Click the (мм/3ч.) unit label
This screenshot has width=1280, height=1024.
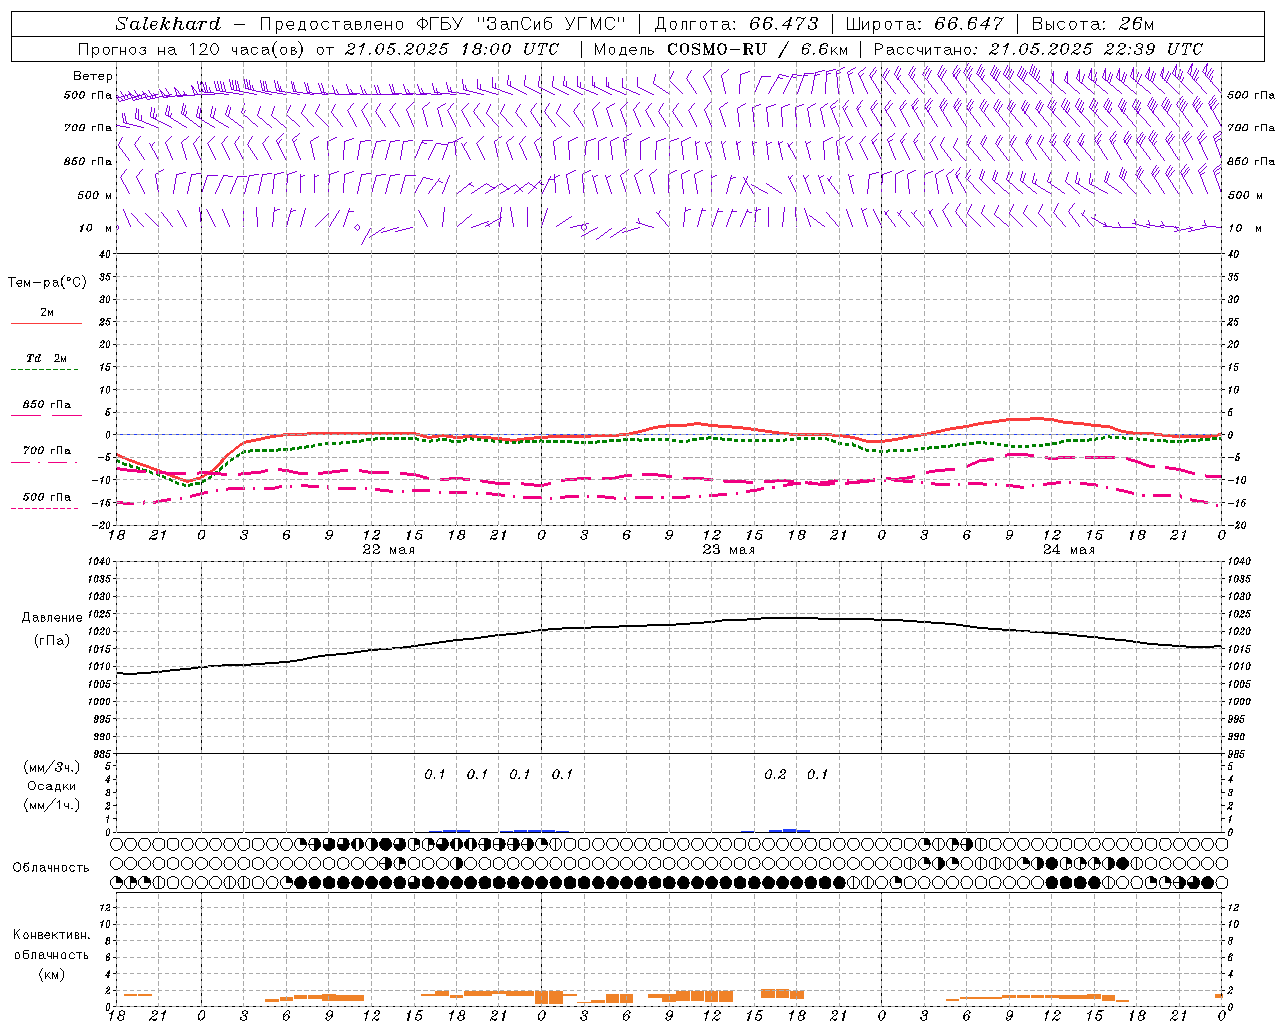tap(52, 767)
